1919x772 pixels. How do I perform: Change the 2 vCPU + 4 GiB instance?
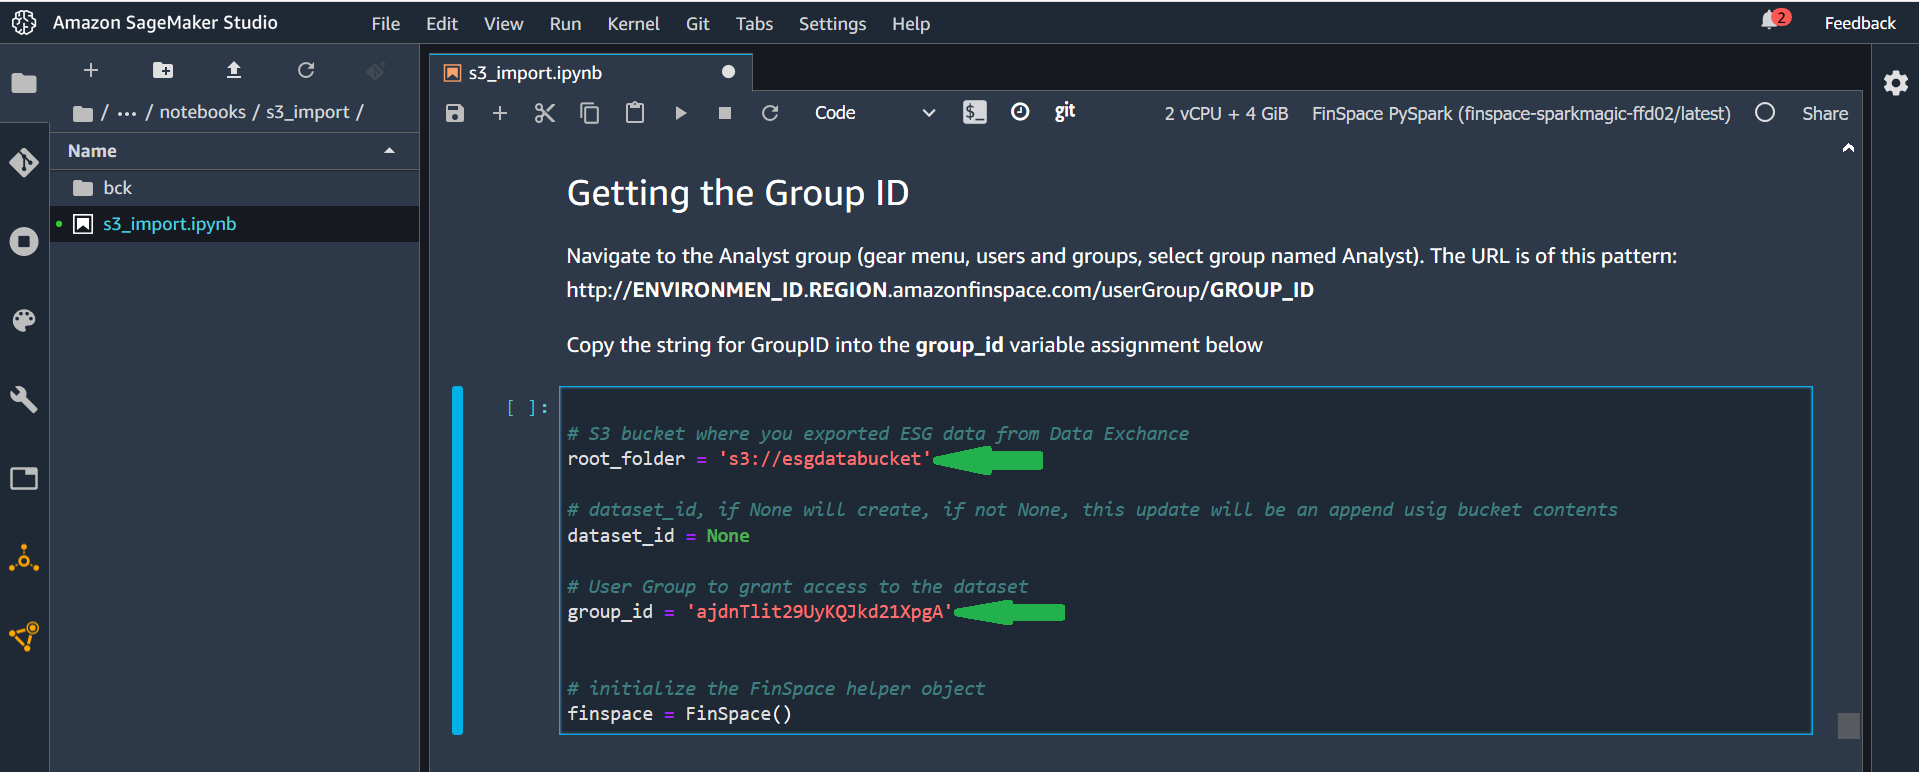click(1226, 113)
